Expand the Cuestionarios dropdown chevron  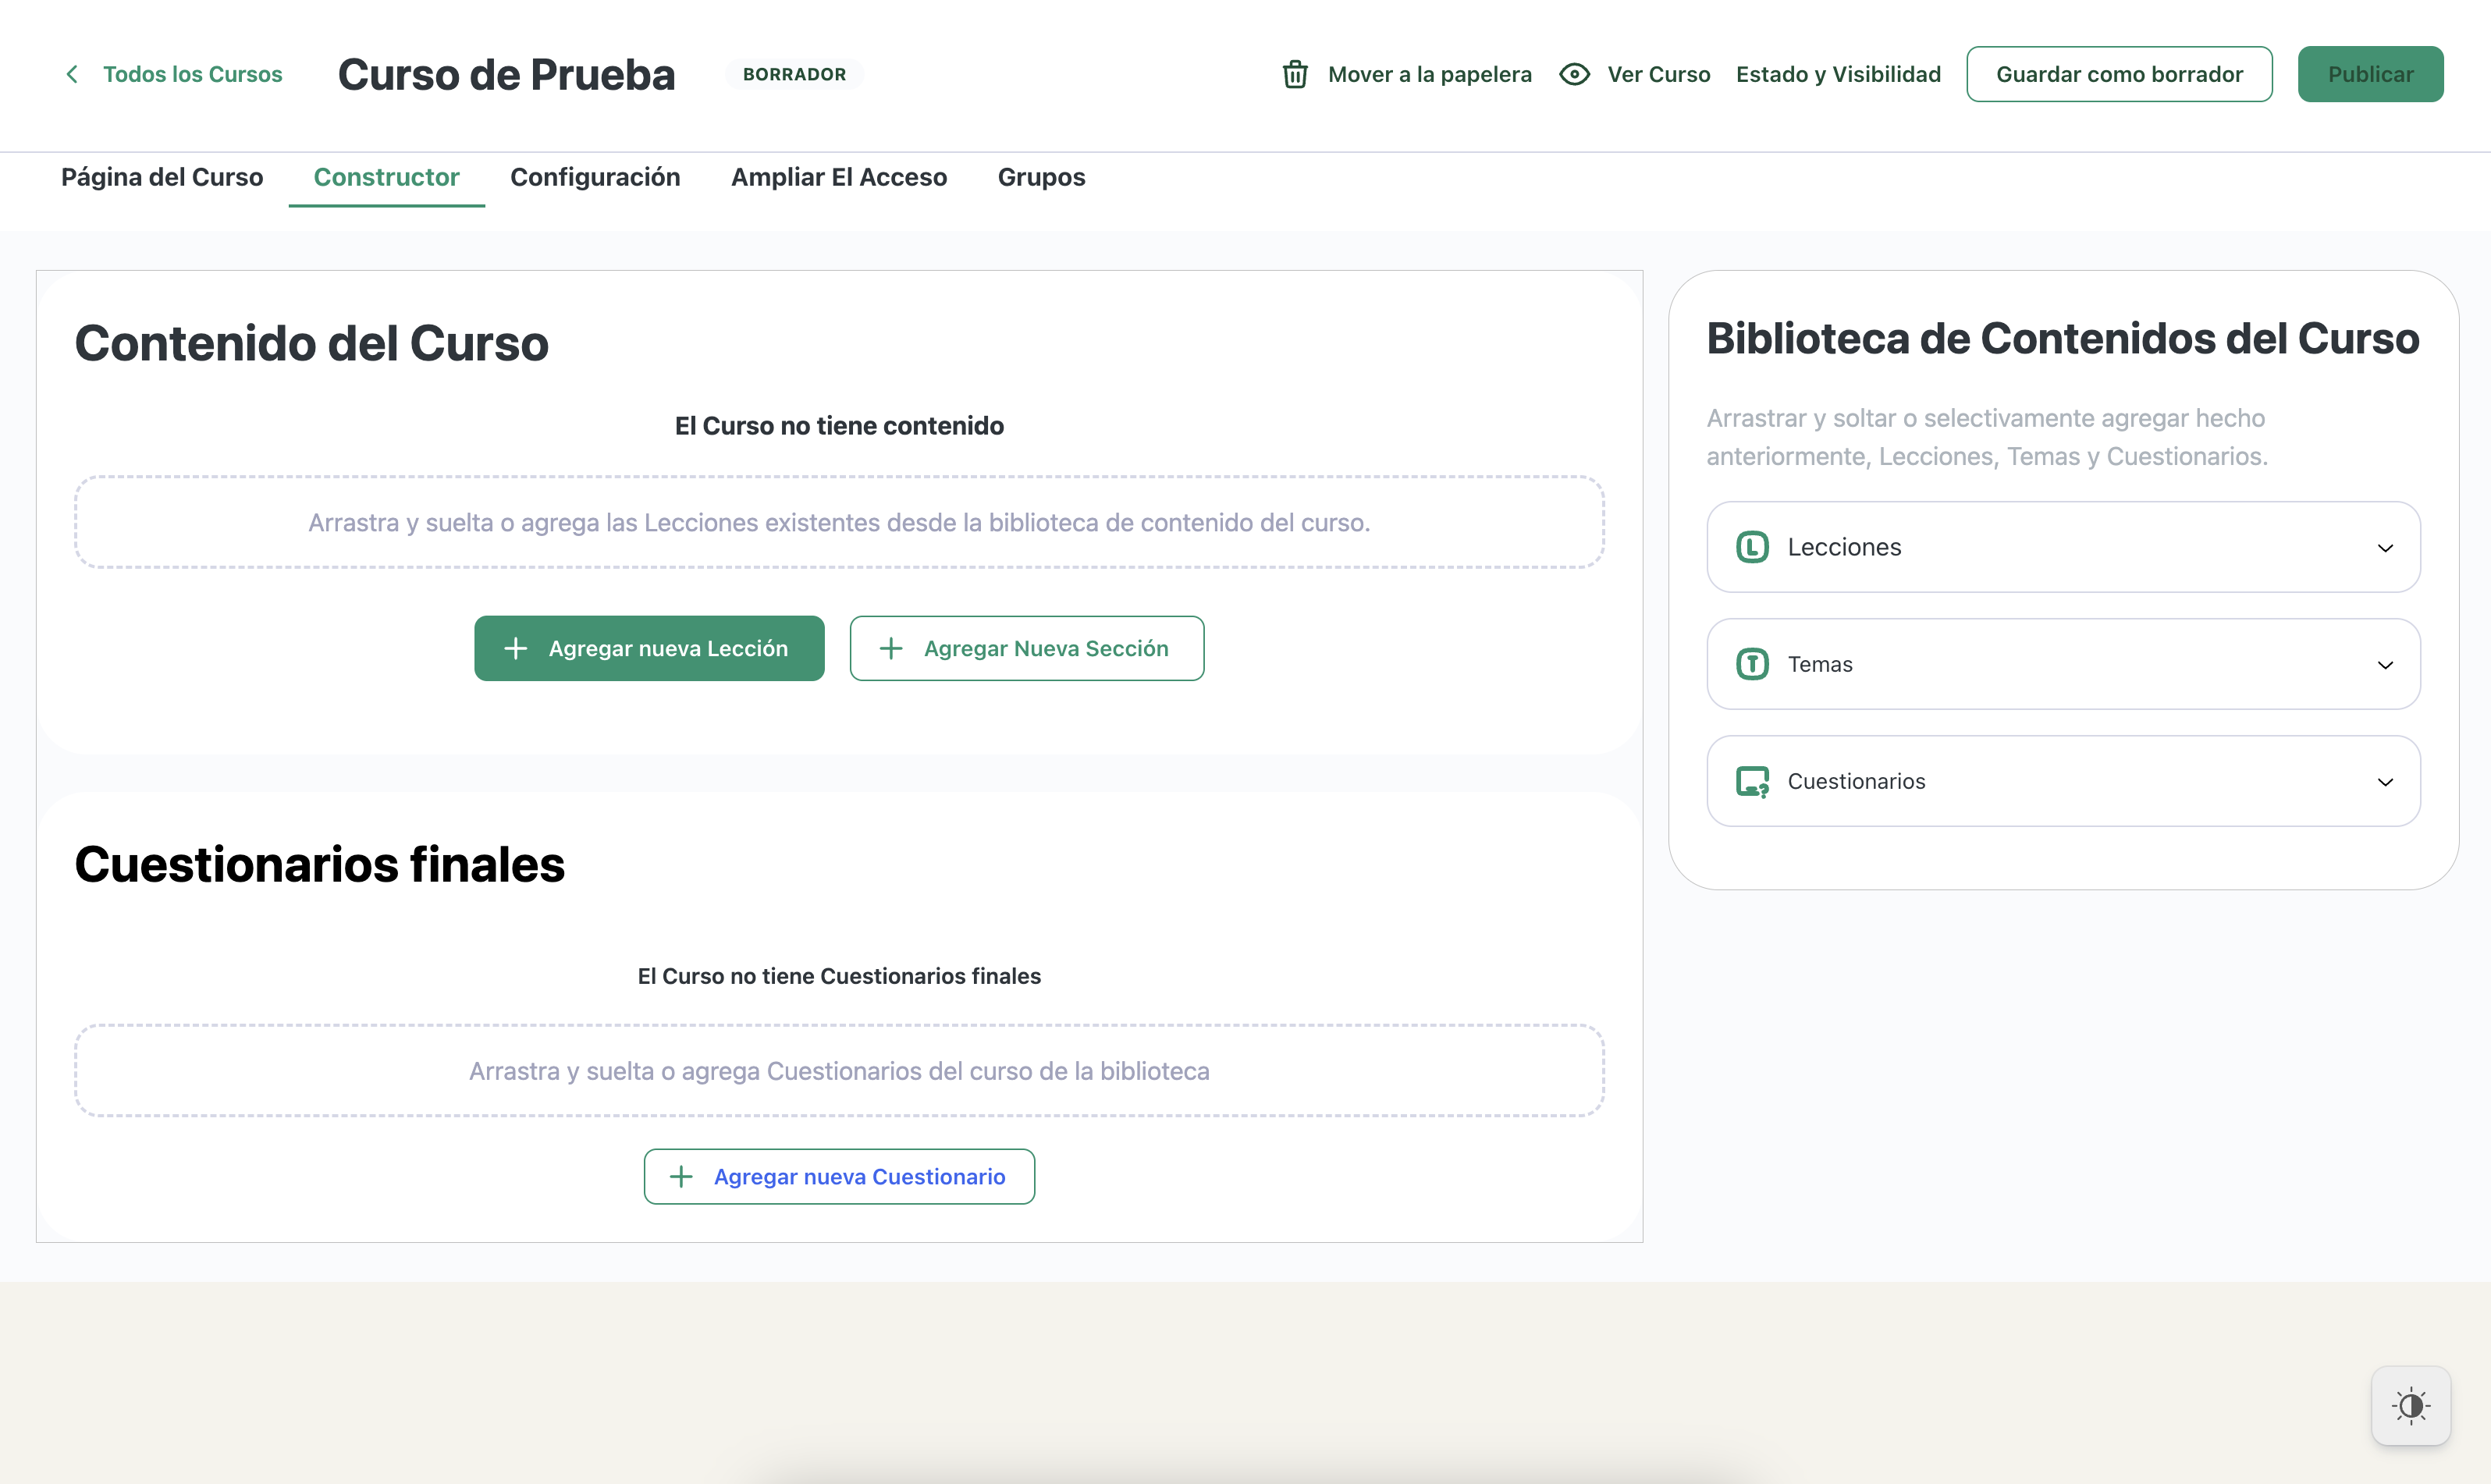pos(2385,782)
